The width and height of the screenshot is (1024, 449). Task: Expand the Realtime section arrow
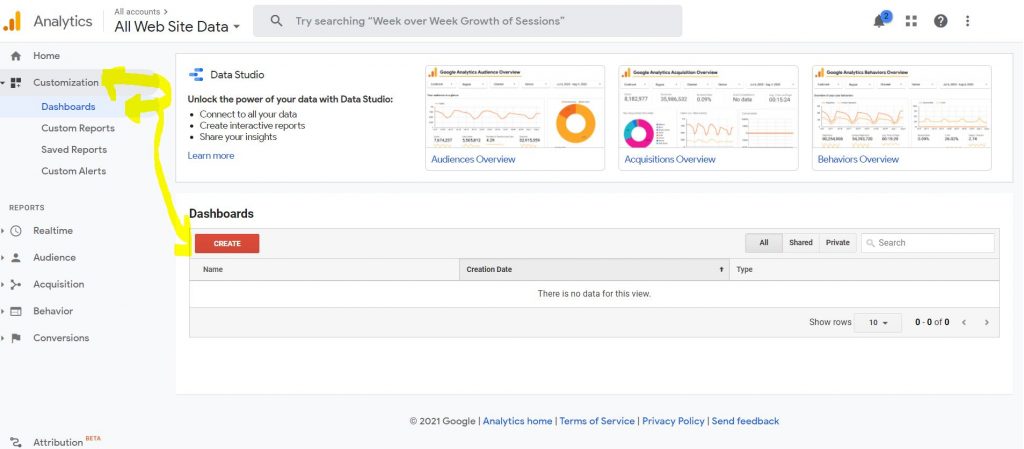(3, 231)
